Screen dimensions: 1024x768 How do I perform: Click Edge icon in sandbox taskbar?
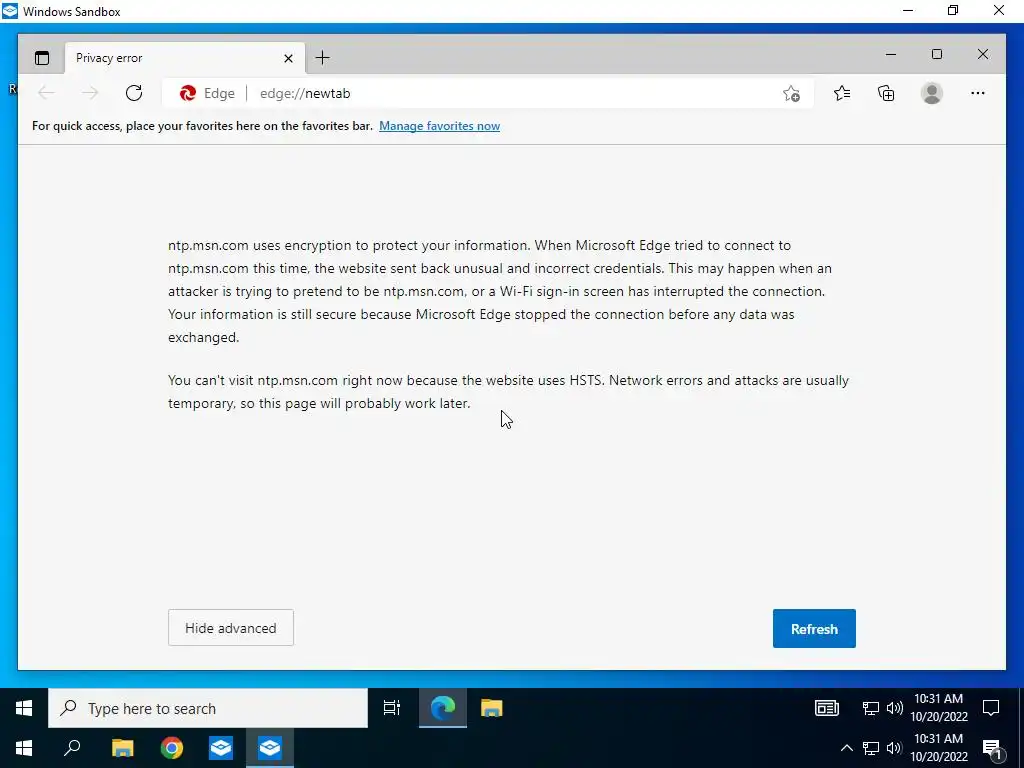[443, 708]
